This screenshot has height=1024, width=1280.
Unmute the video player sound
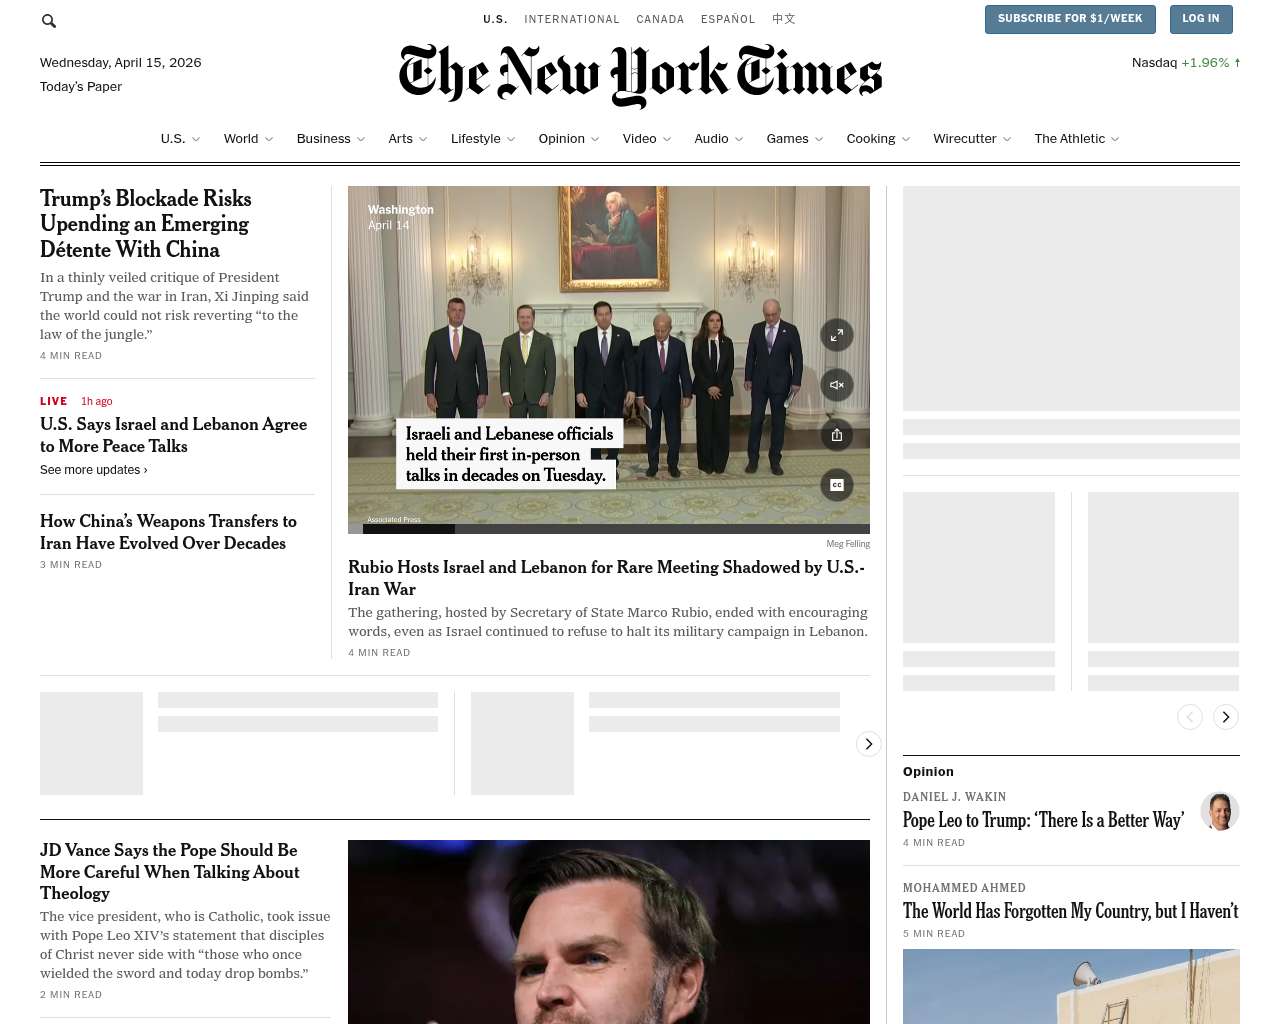(x=837, y=385)
